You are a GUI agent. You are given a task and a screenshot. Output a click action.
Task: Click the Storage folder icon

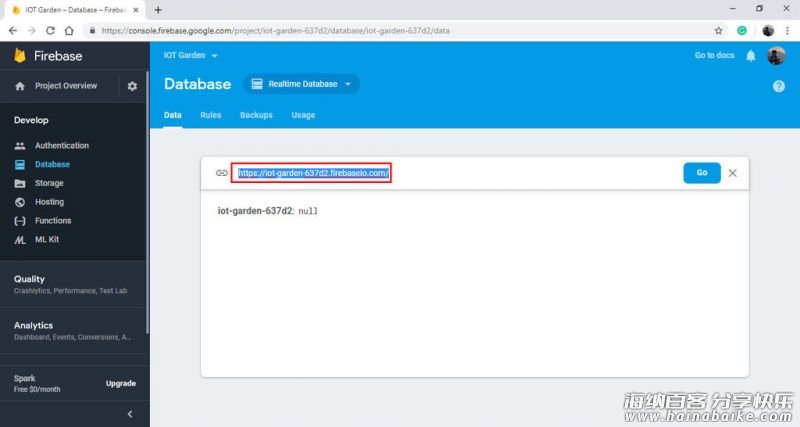pos(20,183)
